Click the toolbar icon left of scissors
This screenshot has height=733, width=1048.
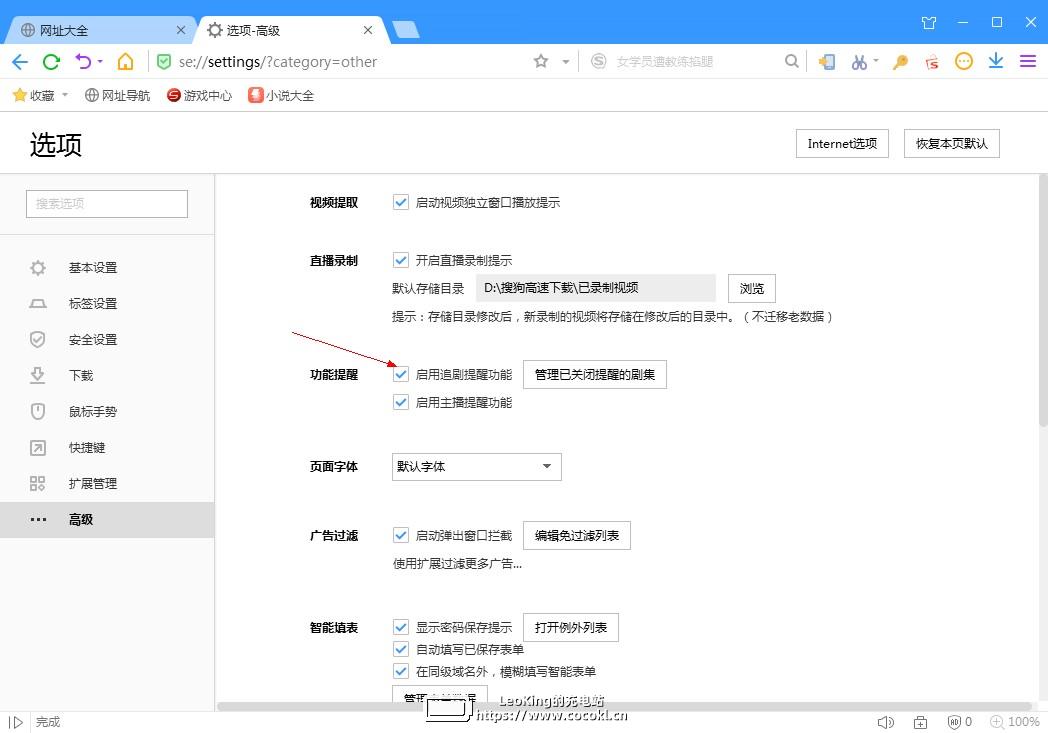pos(827,62)
